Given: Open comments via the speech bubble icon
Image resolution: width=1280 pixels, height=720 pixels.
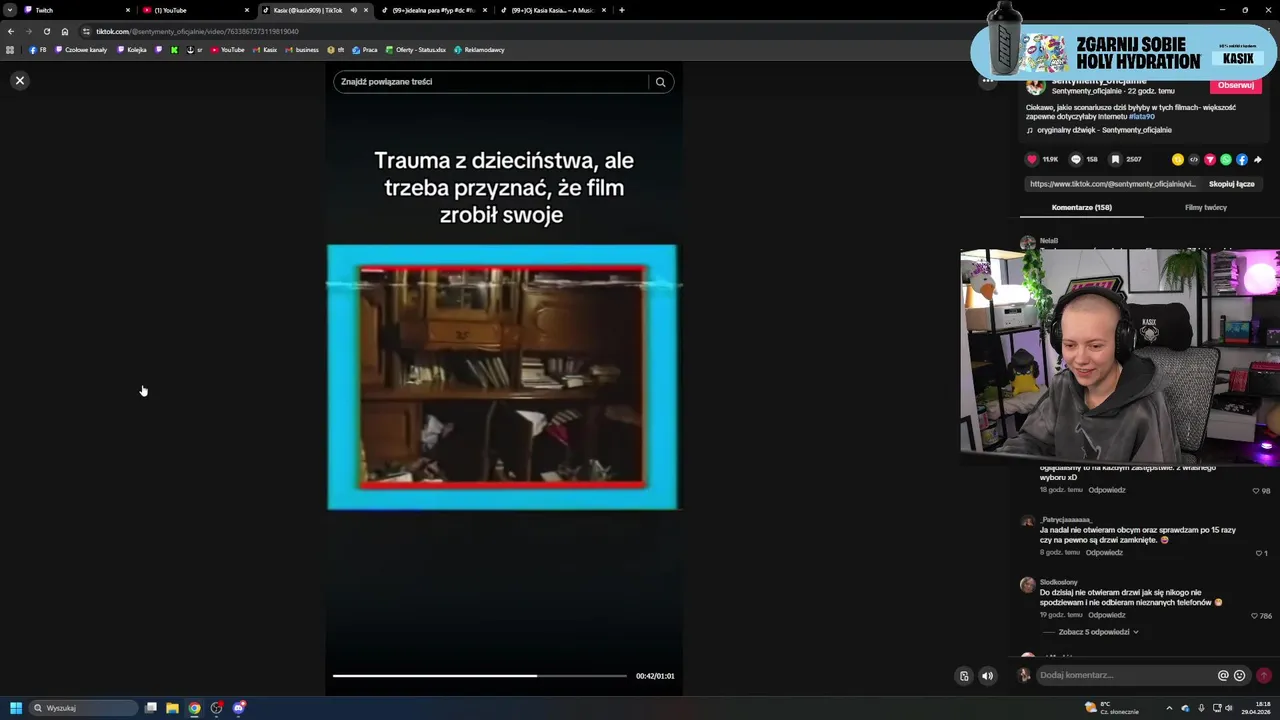Looking at the screenshot, I should 1076,159.
